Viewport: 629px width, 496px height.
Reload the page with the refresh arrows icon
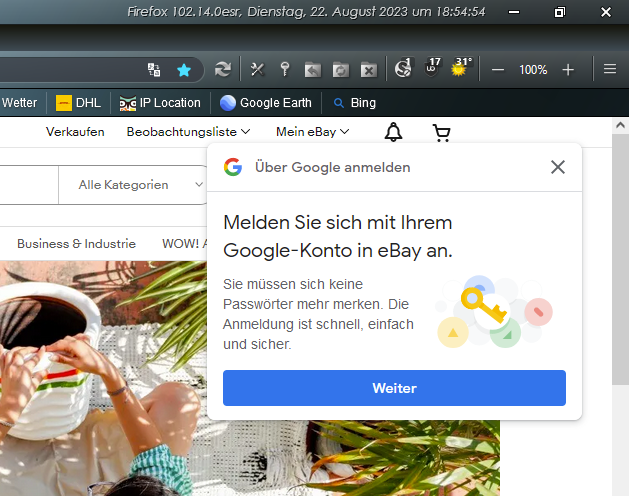pyautogui.click(x=223, y=69)
